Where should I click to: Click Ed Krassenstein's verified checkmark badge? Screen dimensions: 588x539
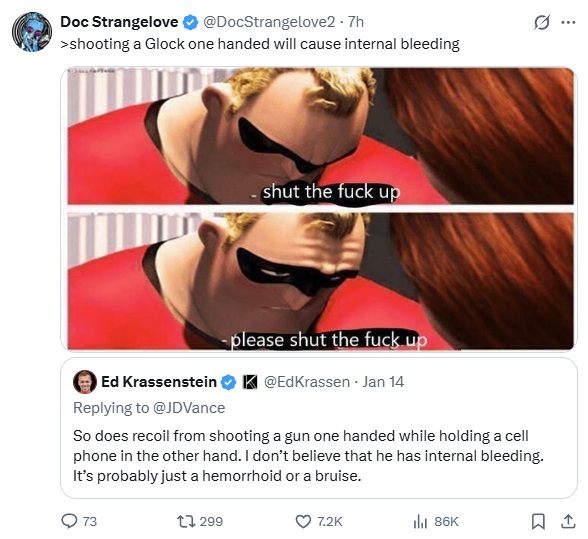coord(228,382)
